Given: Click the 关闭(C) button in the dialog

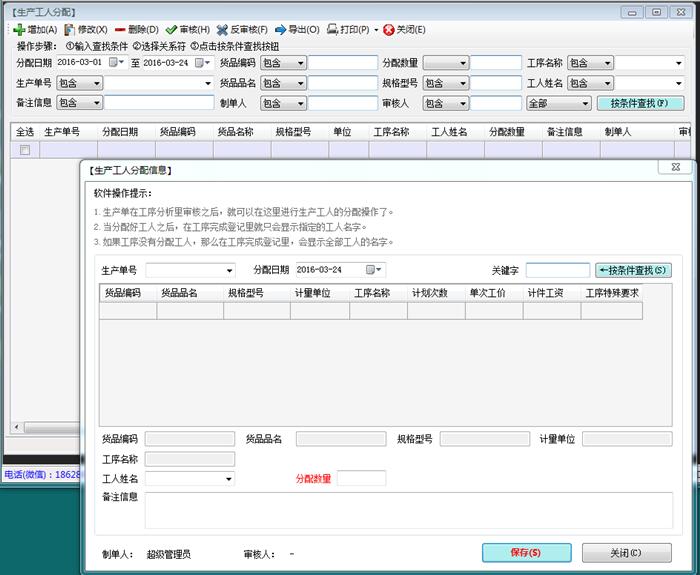Looking at the screenshot, I should click(x=626, y=553).
